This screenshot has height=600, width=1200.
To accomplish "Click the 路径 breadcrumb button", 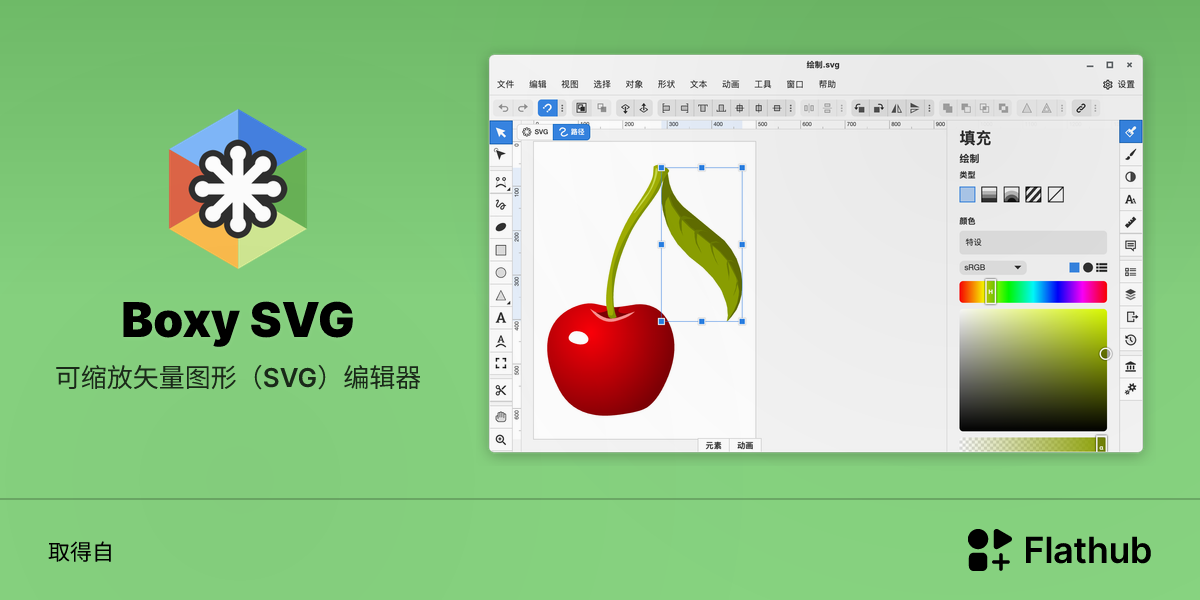I will point(572,132).
